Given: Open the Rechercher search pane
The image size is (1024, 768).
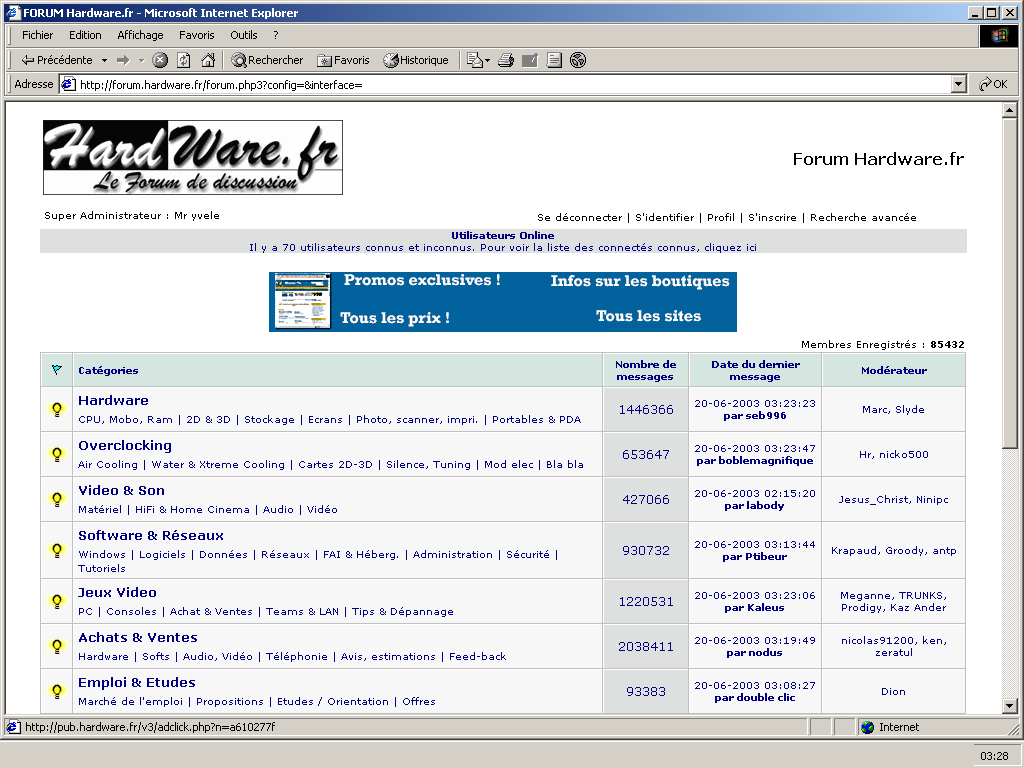Looking at the screenshot, I should (x=267, y=60).
